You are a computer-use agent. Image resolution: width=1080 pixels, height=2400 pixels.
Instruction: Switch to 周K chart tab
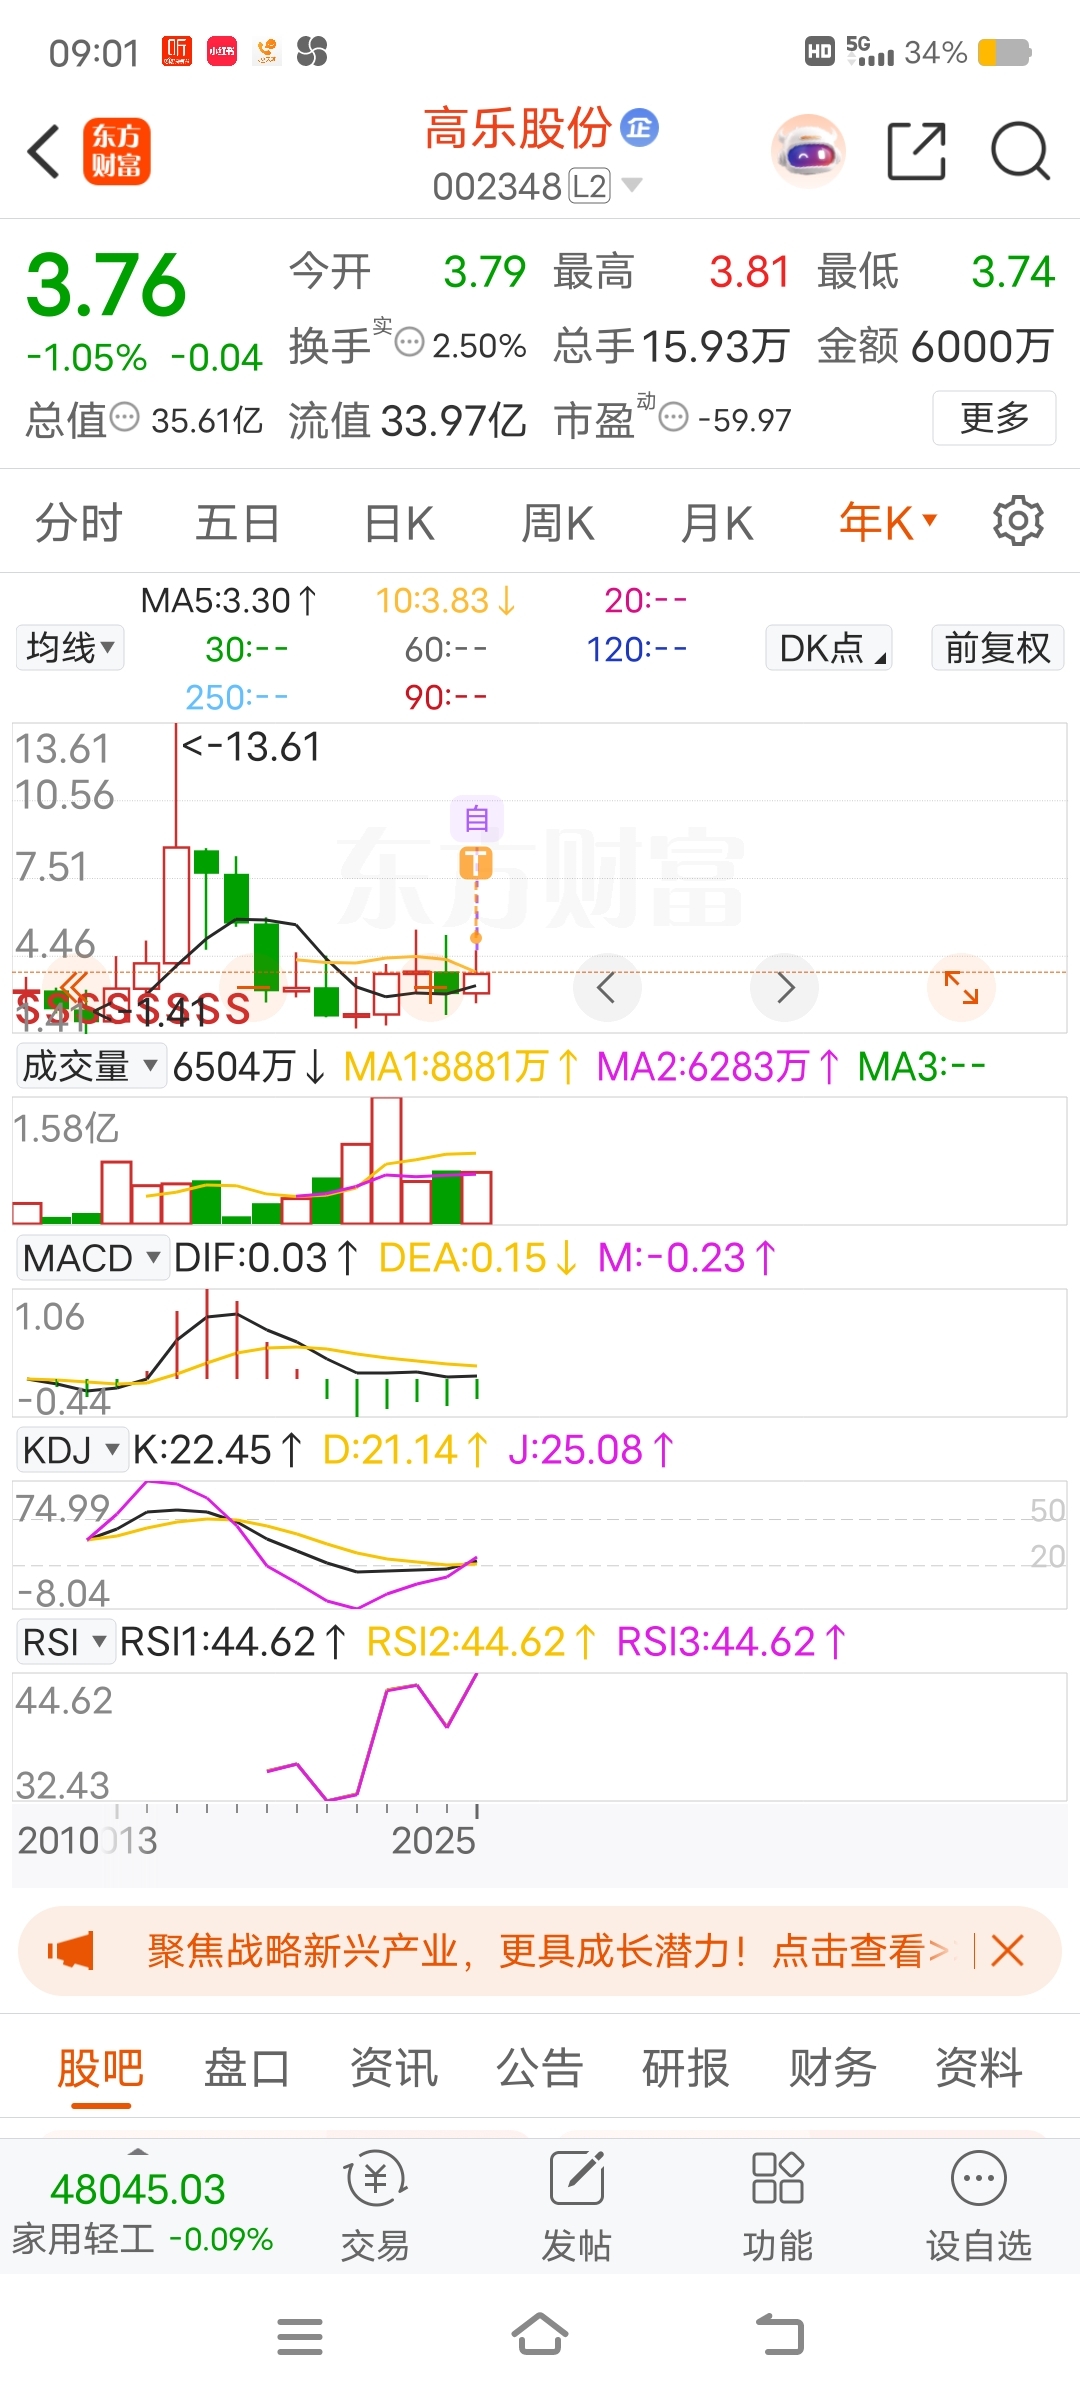pyautogui.click(x=558, y=522)
